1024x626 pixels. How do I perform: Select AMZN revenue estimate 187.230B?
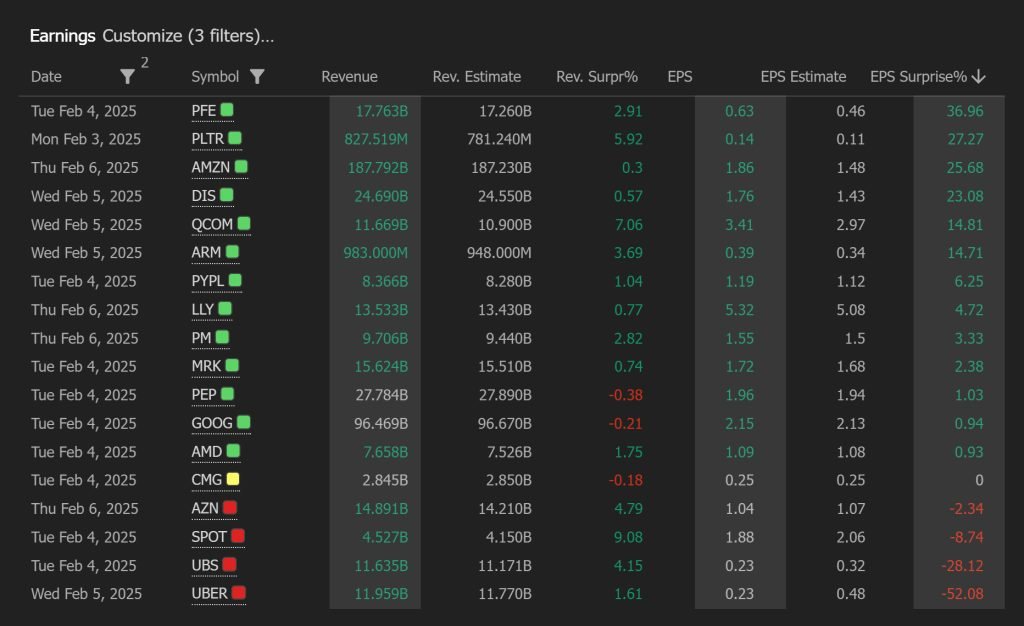tap(502, 168)
